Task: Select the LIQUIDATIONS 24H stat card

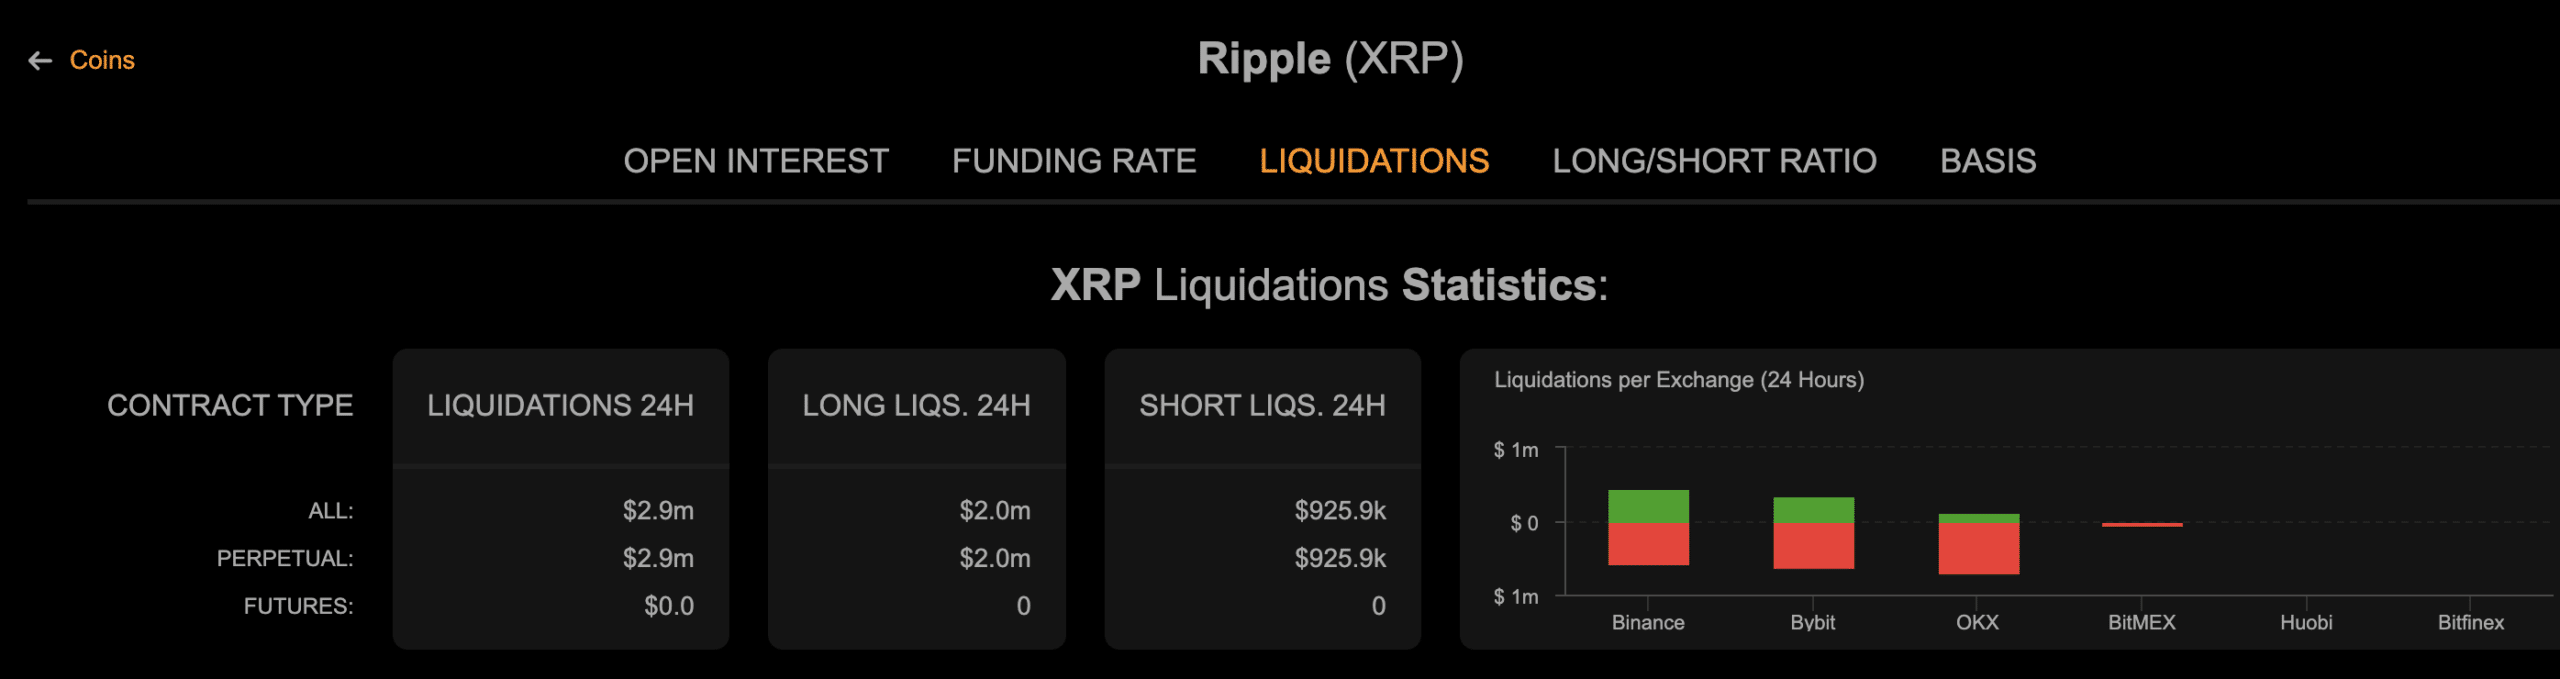Action: pyautogui.click(x=561, y=406)
